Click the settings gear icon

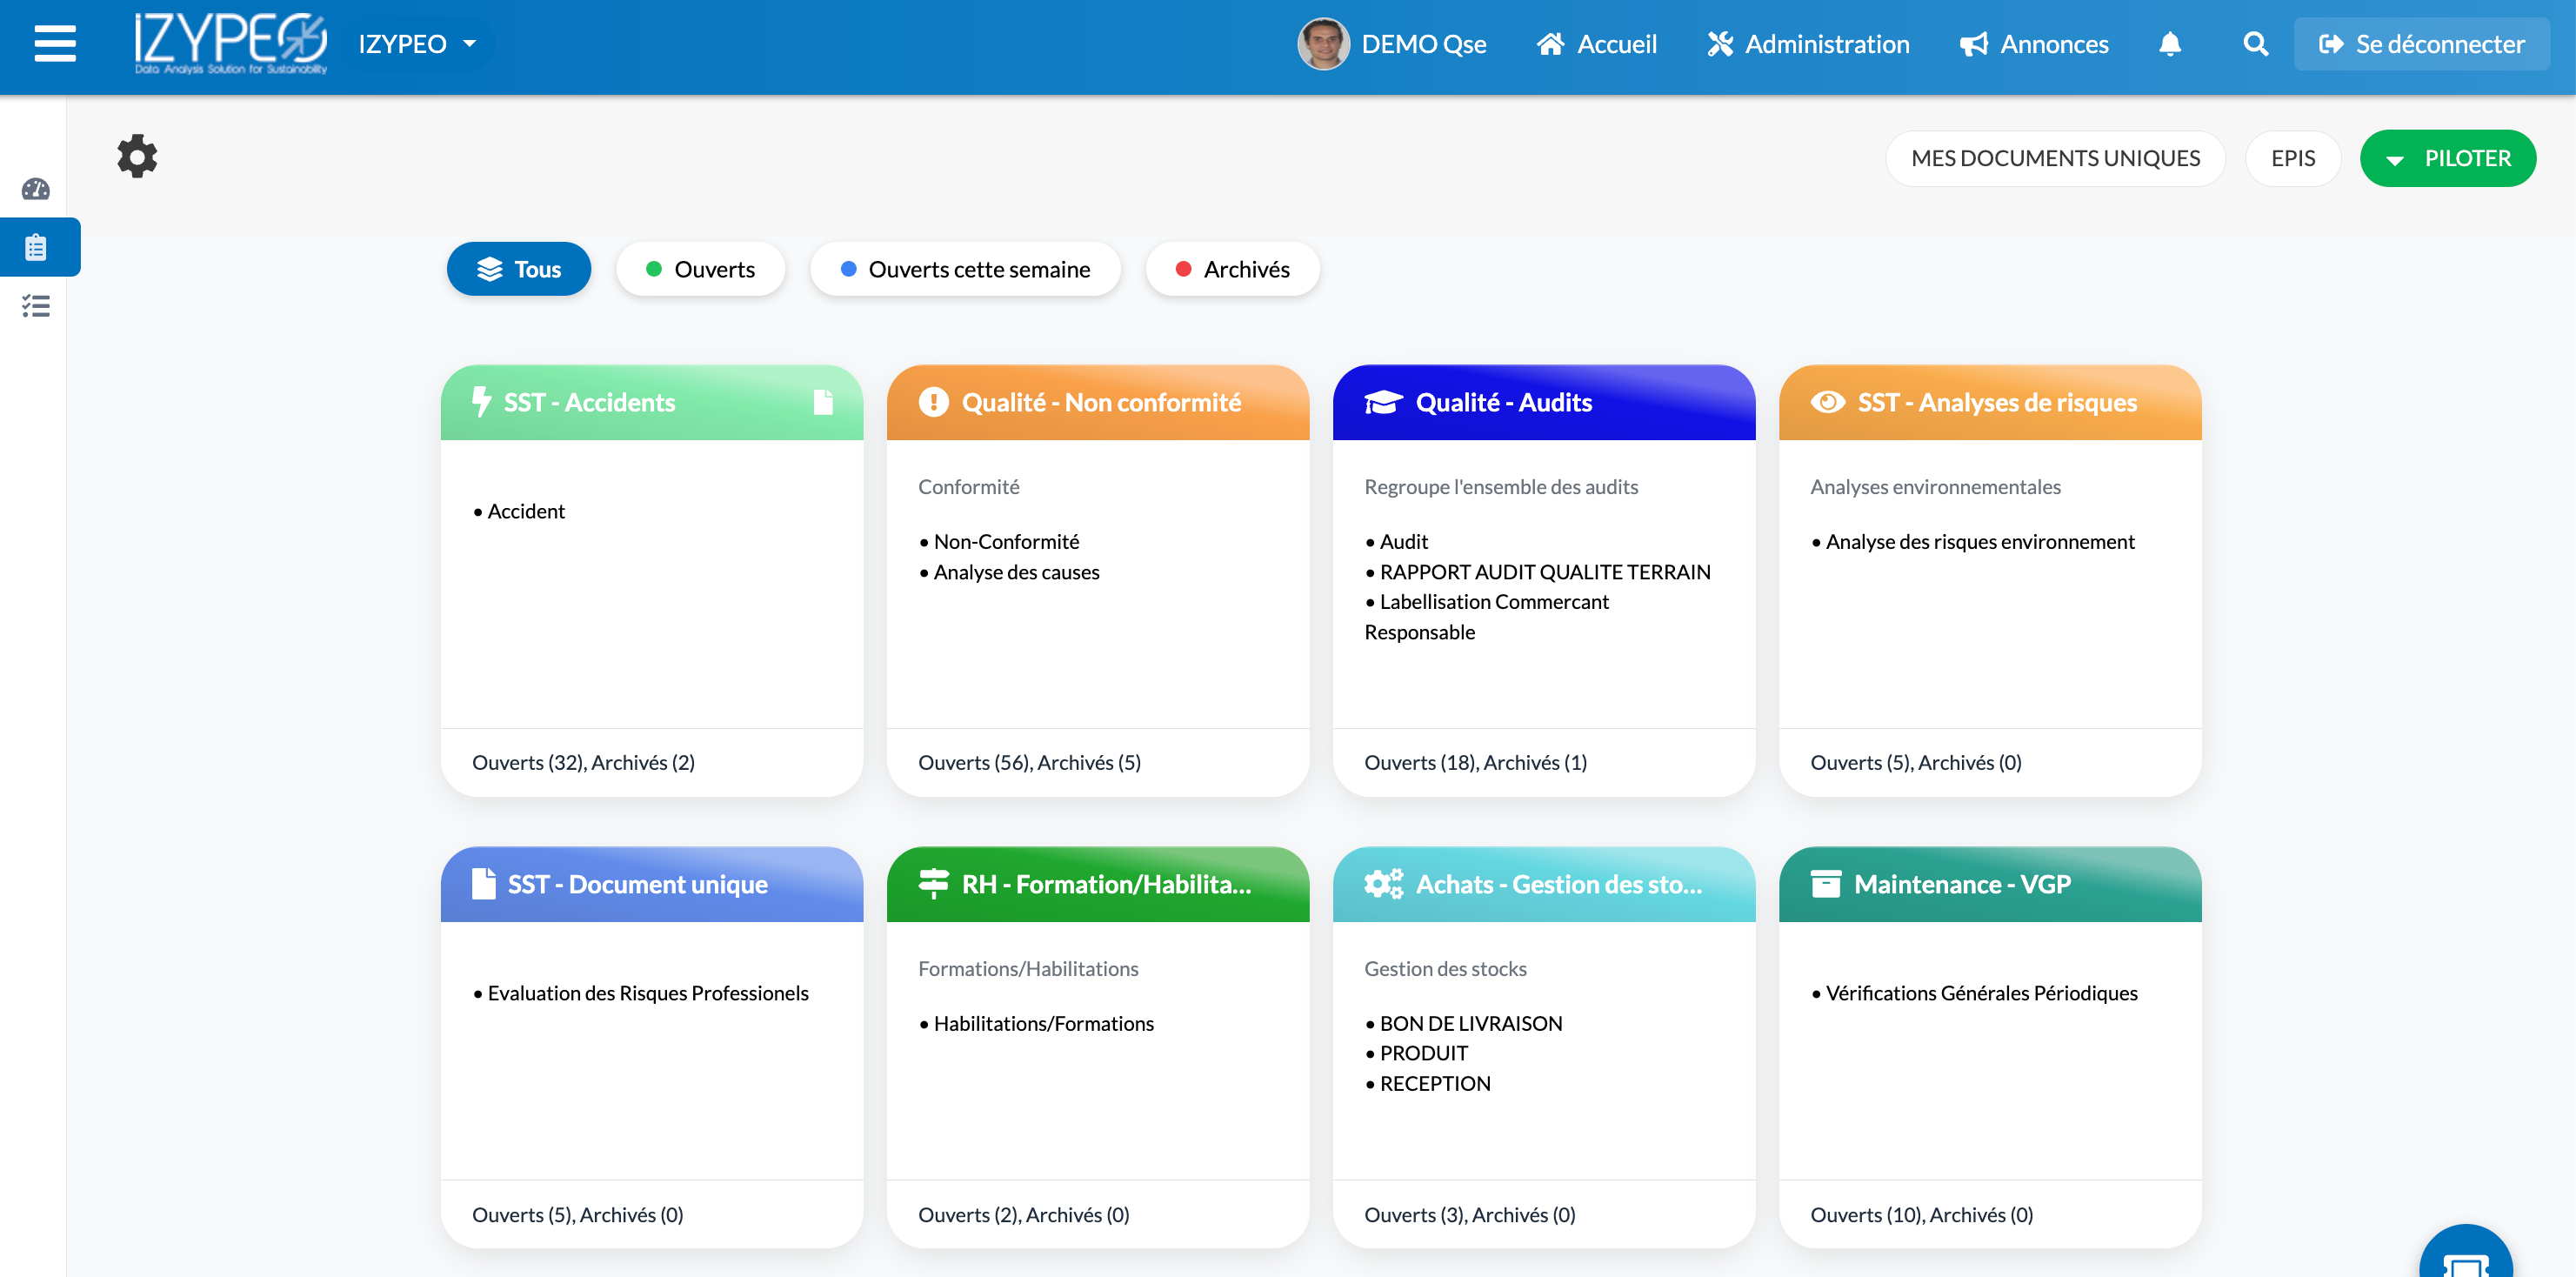click(137, 157)
